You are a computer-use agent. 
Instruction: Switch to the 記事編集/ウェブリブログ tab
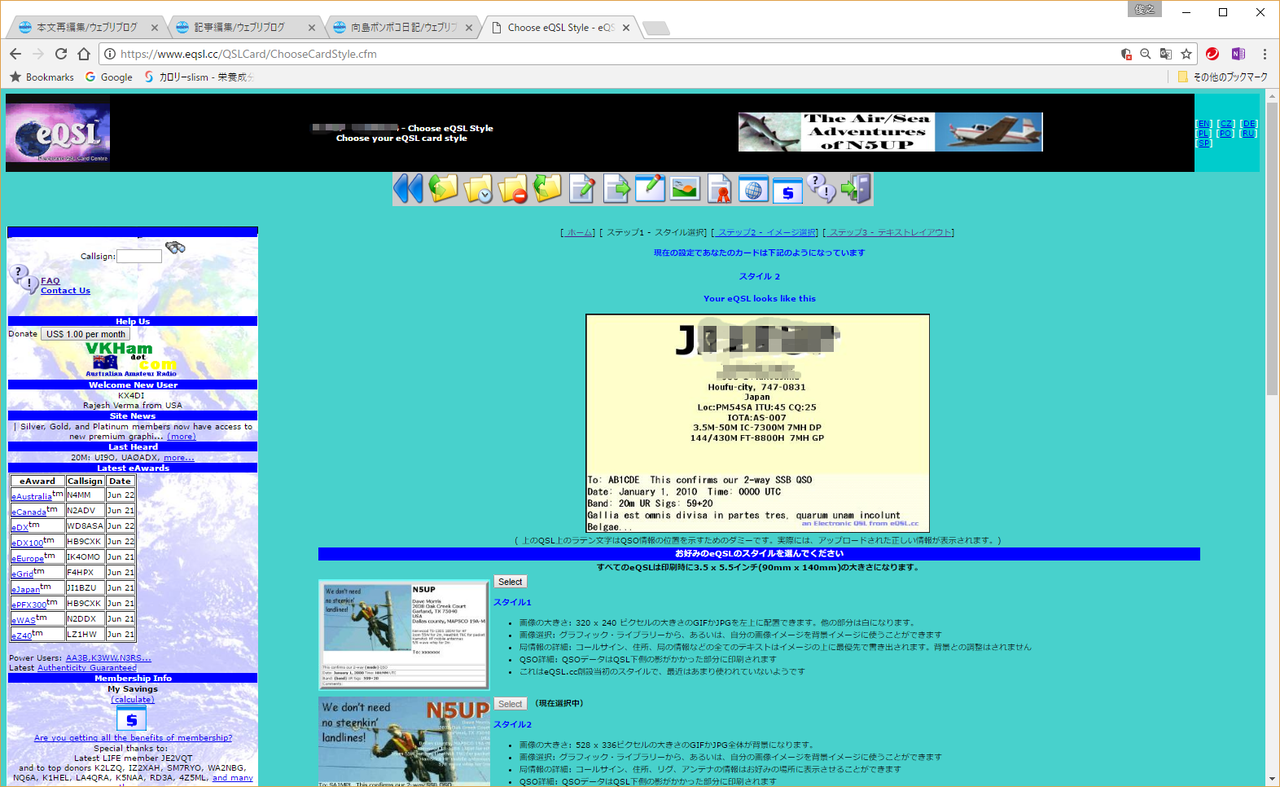click(244, 27)
